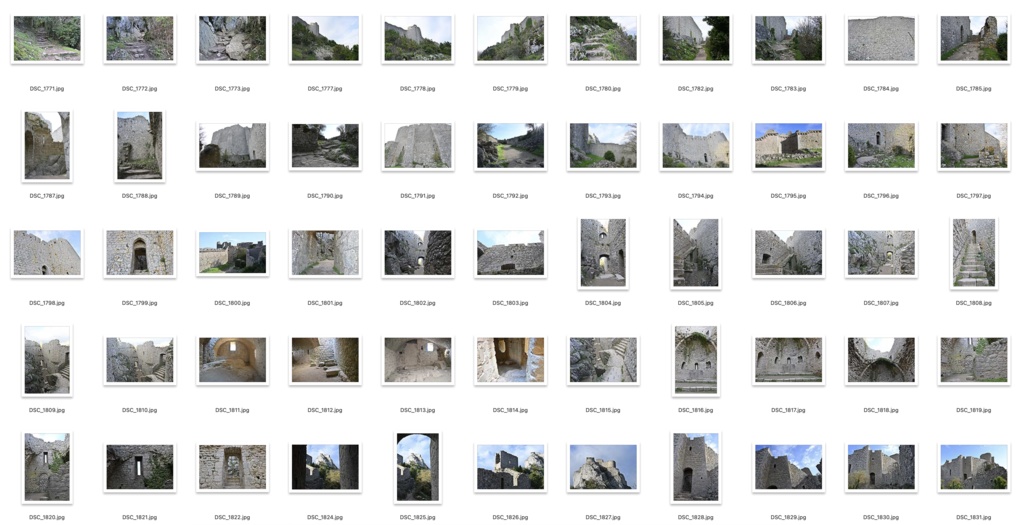The width and height of the screenshot is (1024, 525).
Task: Click the file name DSC_1789.jpg
Action: tap(232, 196)
